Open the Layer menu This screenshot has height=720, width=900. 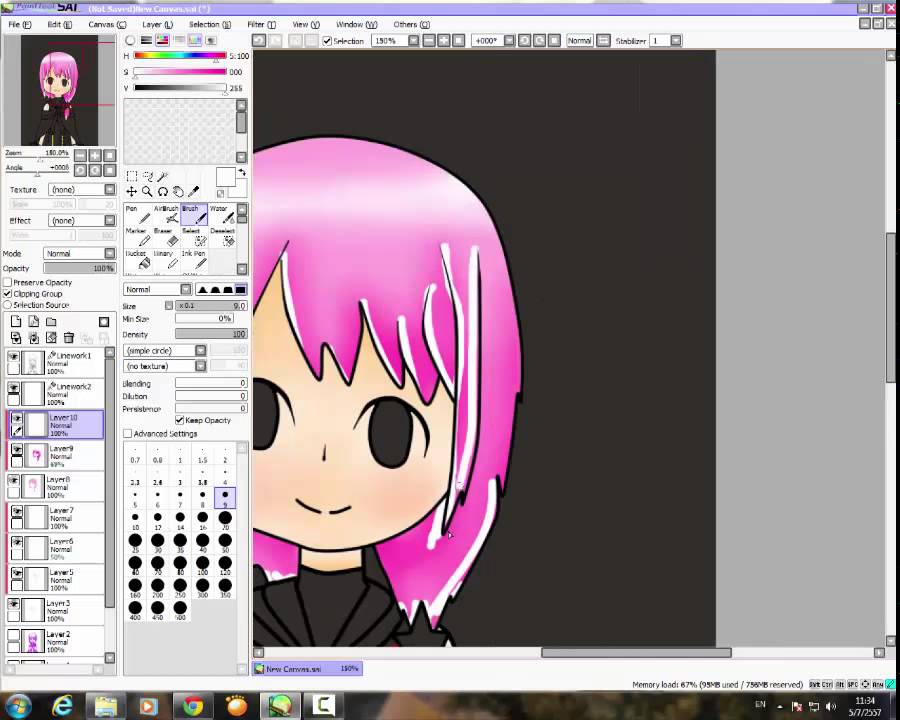[x=157, y=25]
